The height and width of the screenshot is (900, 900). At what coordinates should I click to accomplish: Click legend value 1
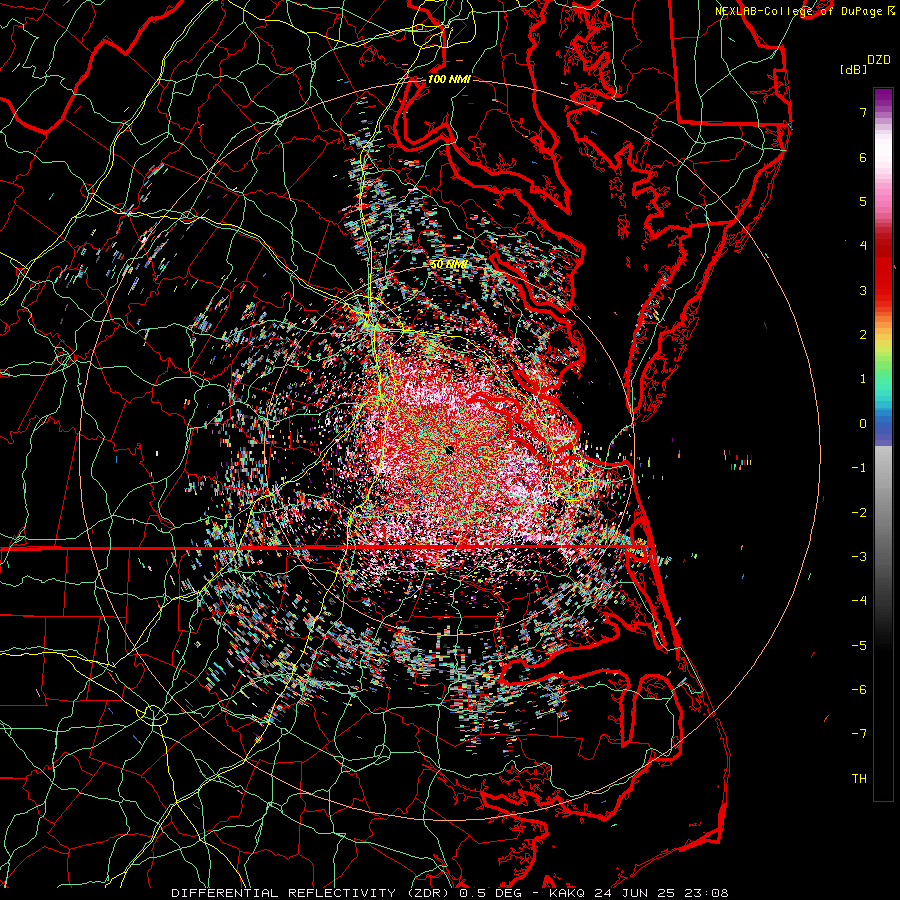pyautogui.click(x=863, y=379)
